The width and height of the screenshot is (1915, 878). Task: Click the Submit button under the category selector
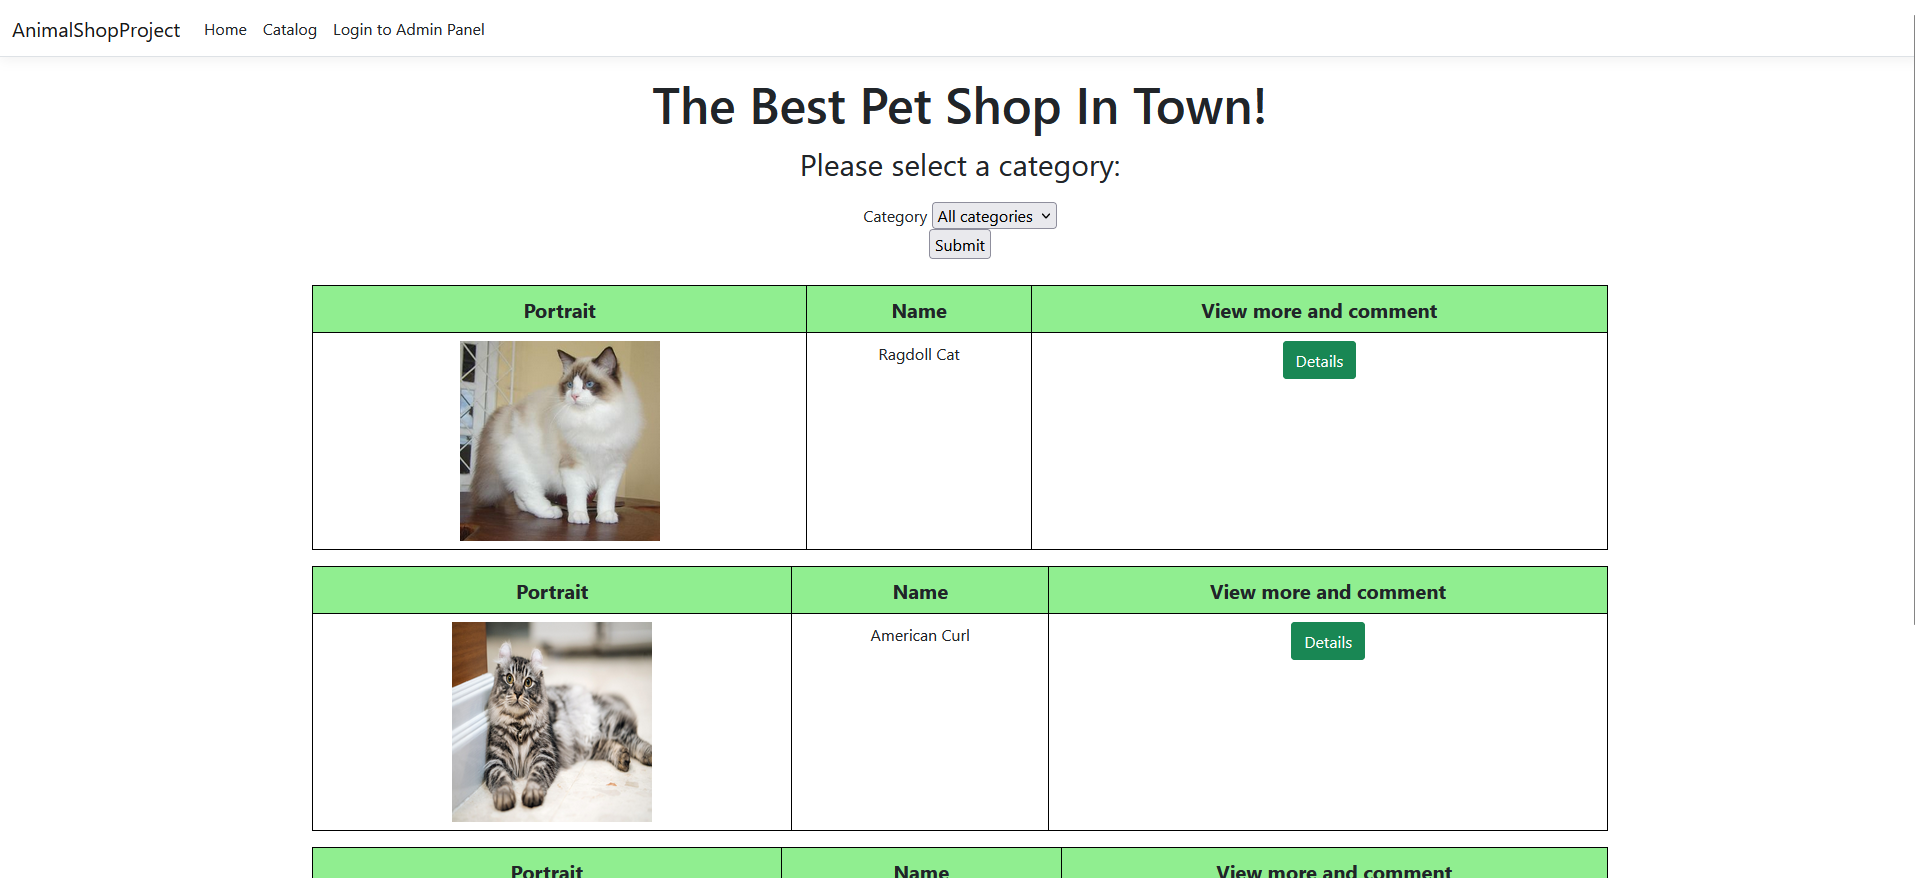958,244
